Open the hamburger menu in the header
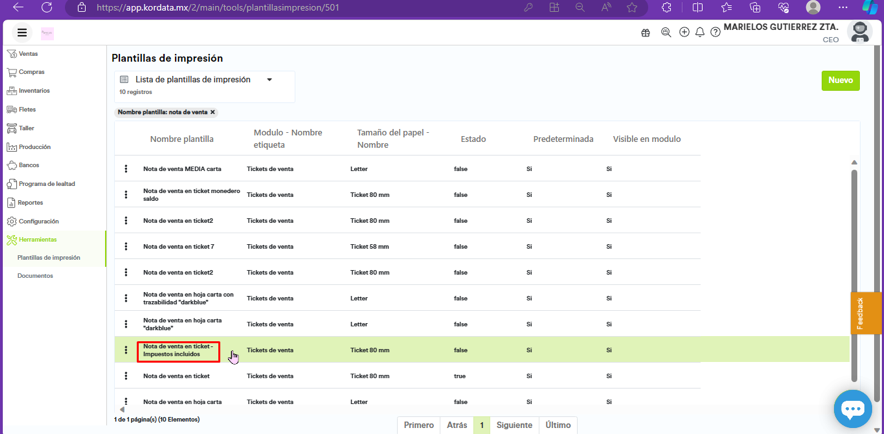 22,33
